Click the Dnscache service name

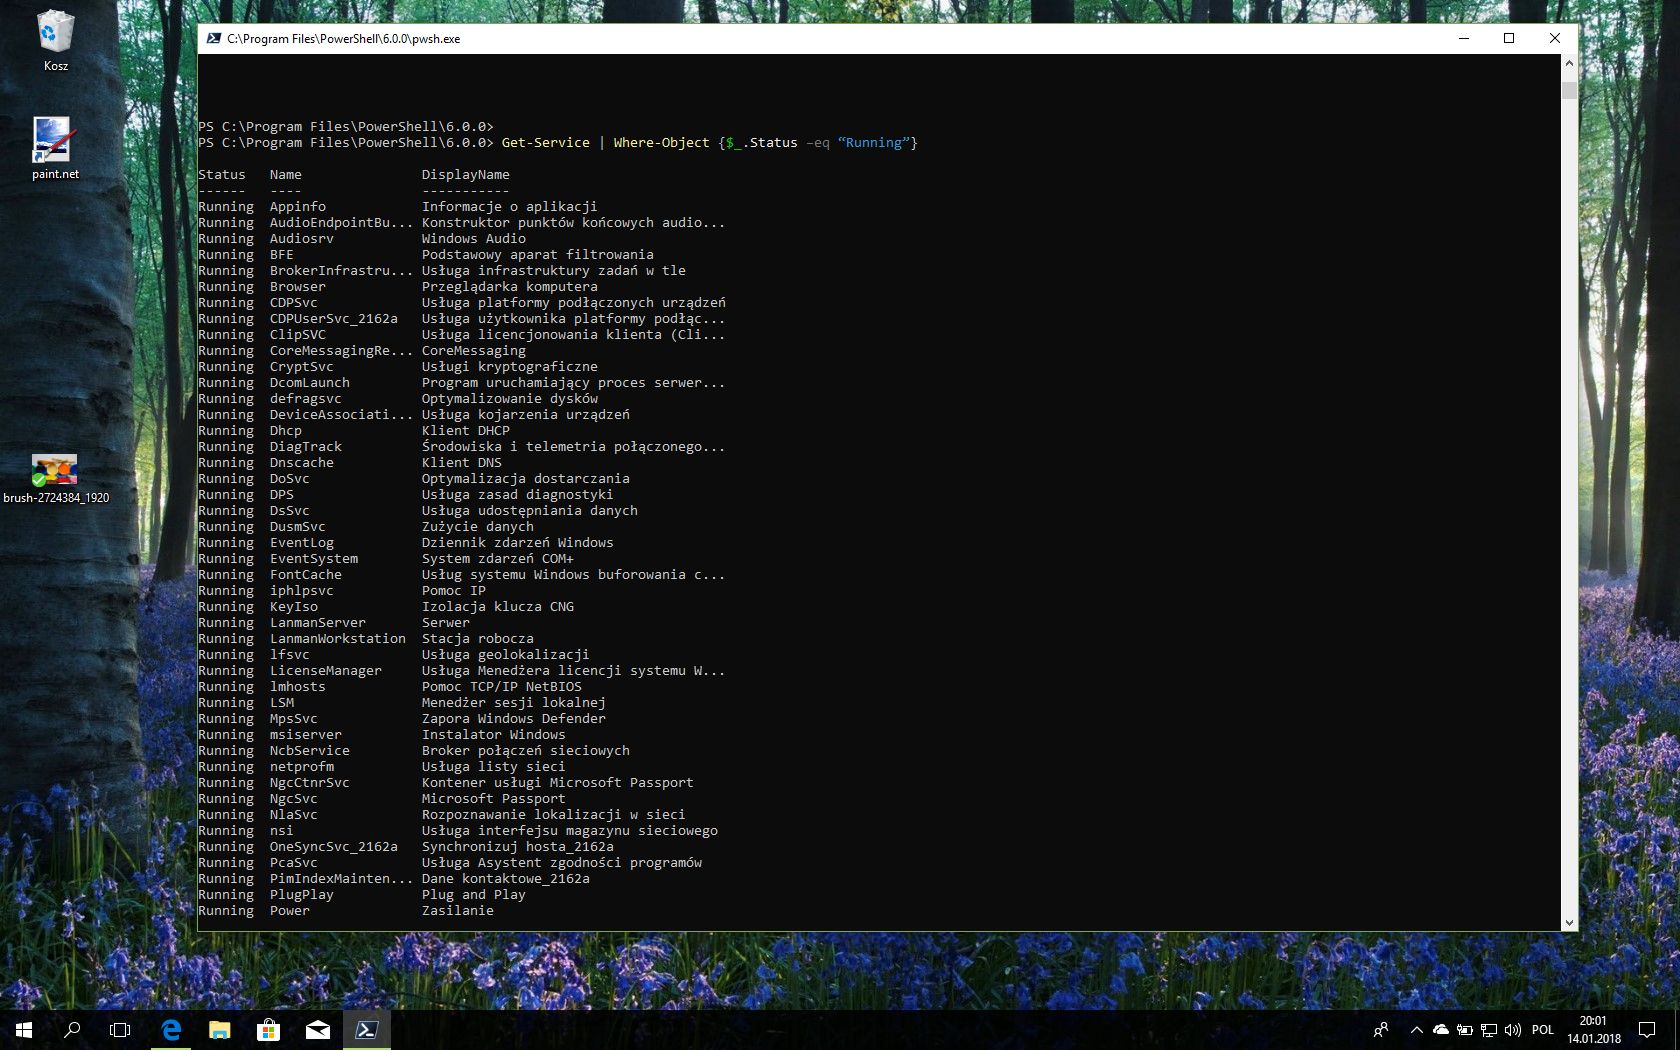pos(302,463)
